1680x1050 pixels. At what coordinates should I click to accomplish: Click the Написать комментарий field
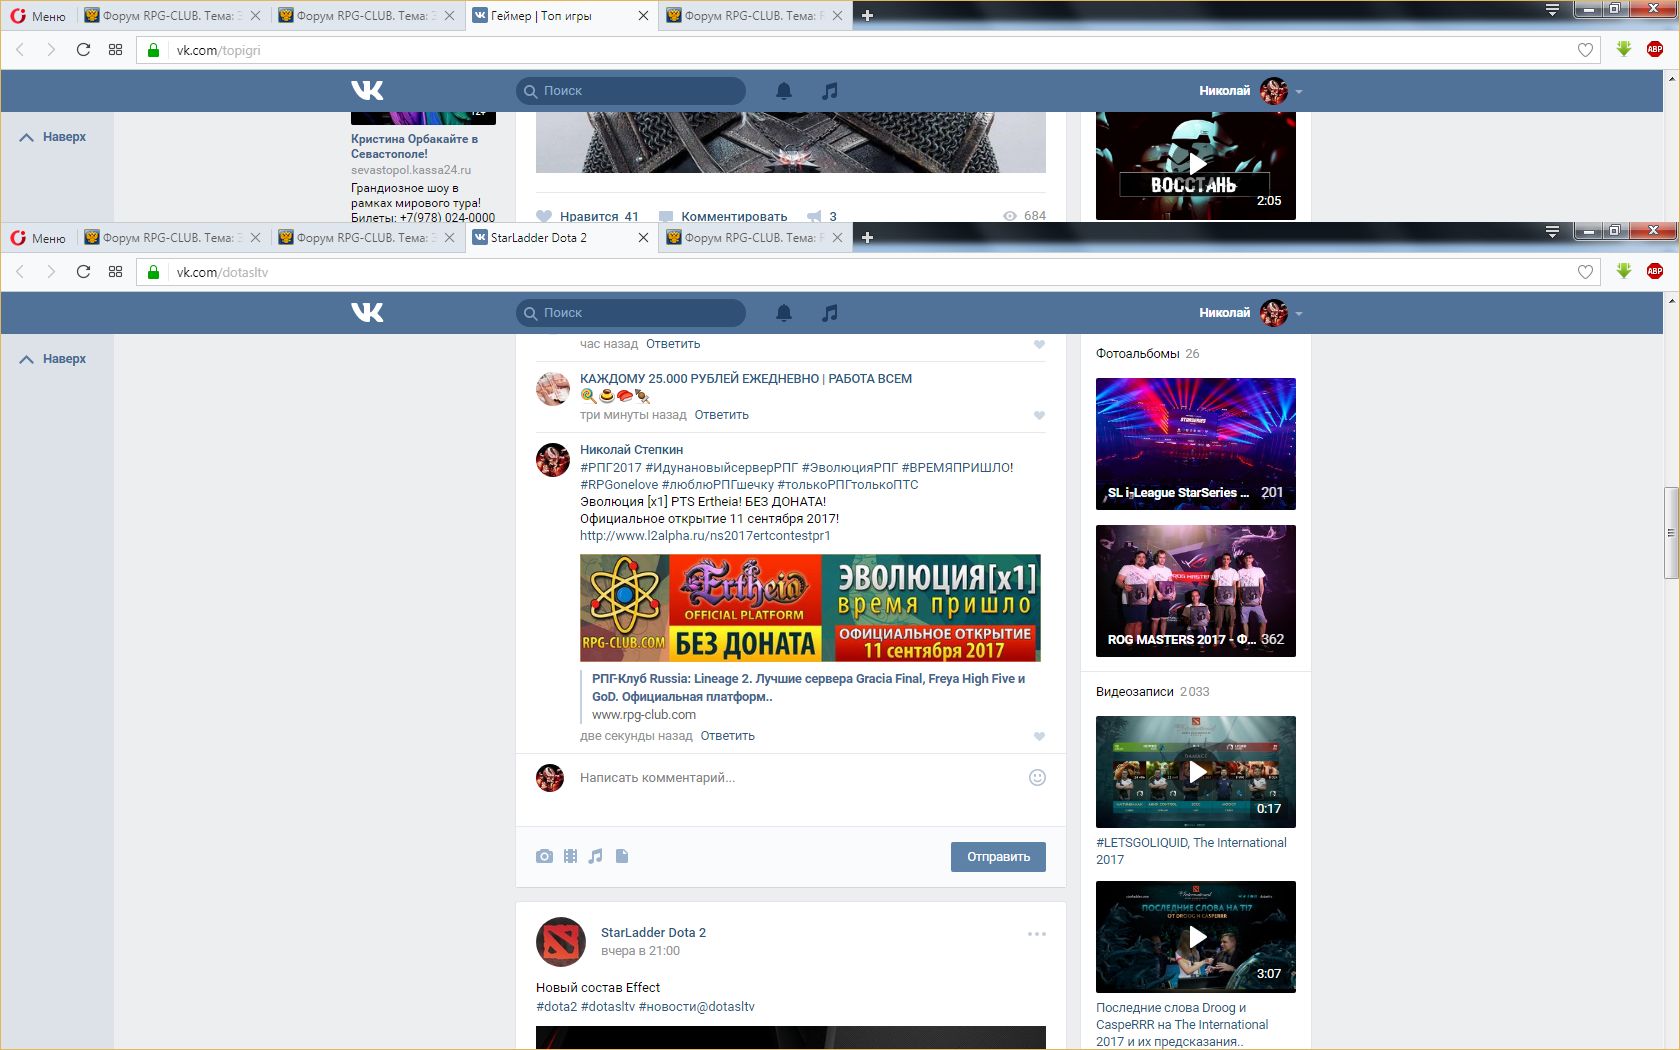pos(798,778)
